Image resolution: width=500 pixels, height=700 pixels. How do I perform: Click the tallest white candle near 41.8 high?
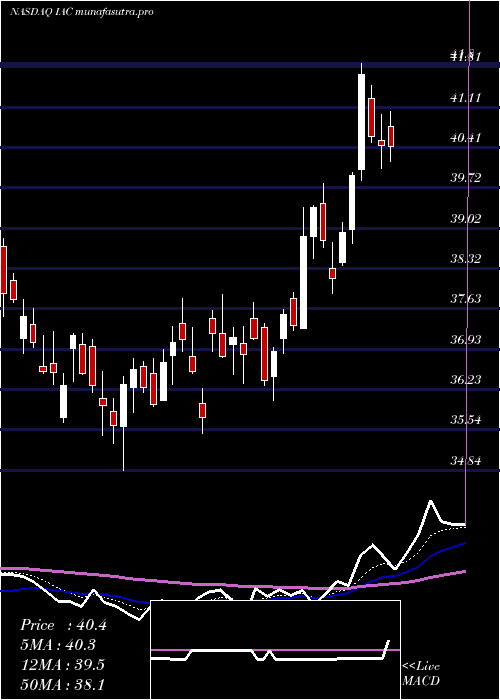361,121
